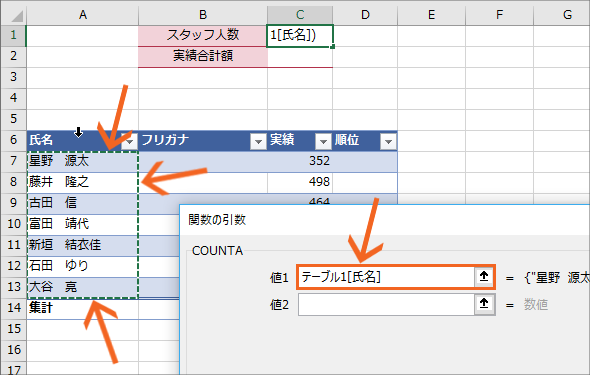The height and width of the screenshot is (375, 590).
Task: Select column C header
Action: click(300, 15)
